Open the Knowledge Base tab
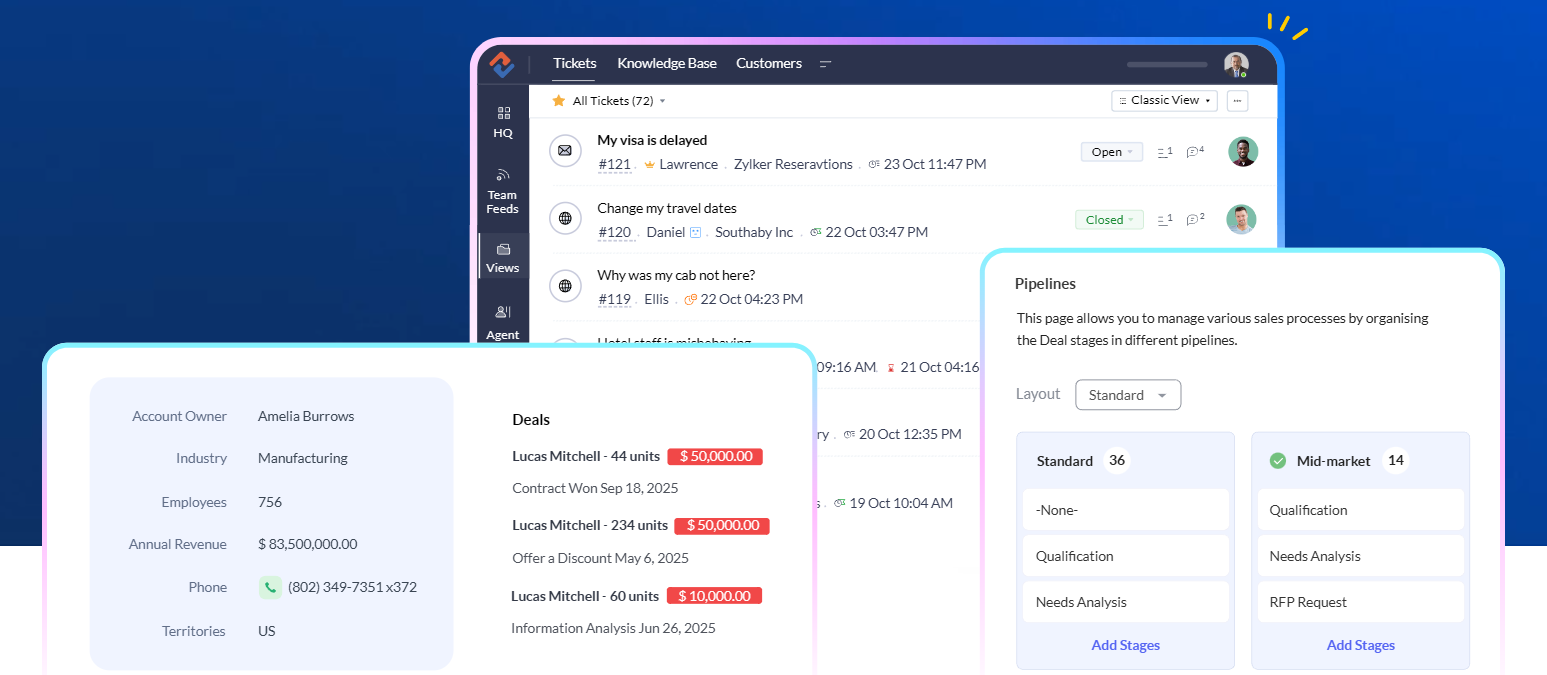Image resolution: width=1547 pixels, height=675 pixels. [x=667, y=63]
